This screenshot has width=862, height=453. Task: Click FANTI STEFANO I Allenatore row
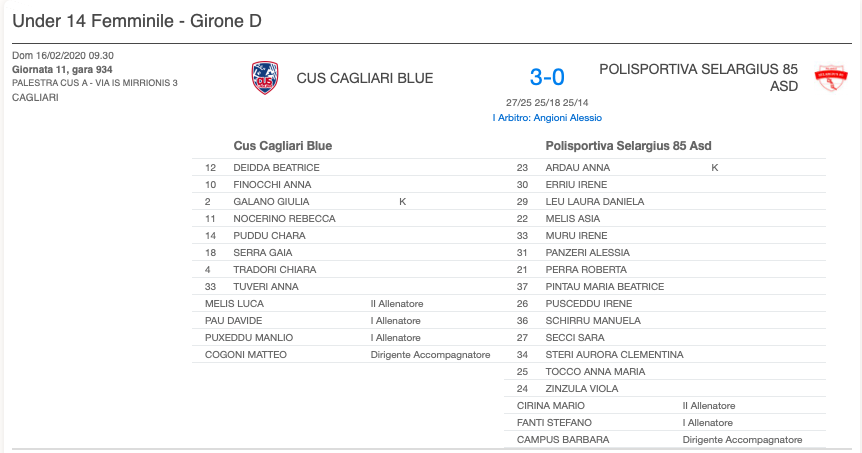(665, 423)
